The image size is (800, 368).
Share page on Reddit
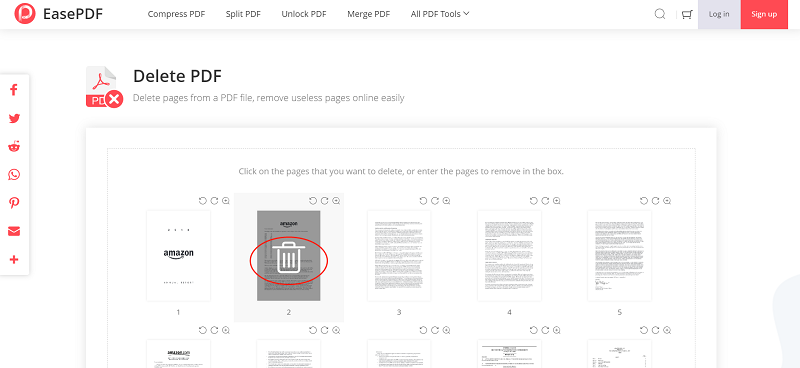pos(14,147)
